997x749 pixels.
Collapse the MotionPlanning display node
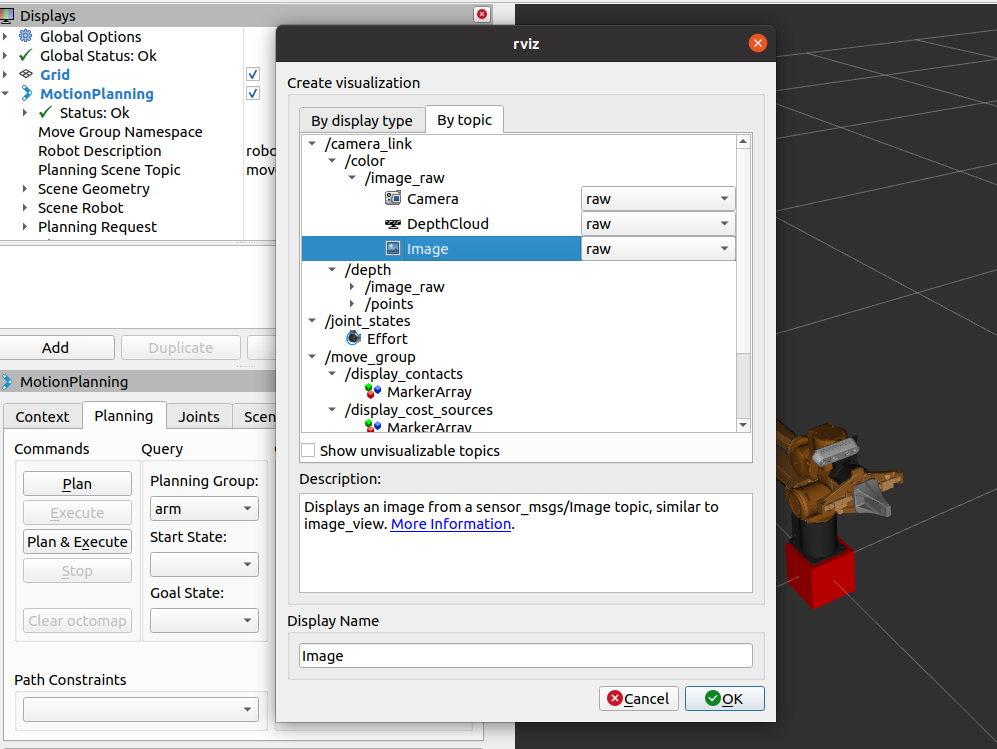pyautogui.click(x=5, y=93)
